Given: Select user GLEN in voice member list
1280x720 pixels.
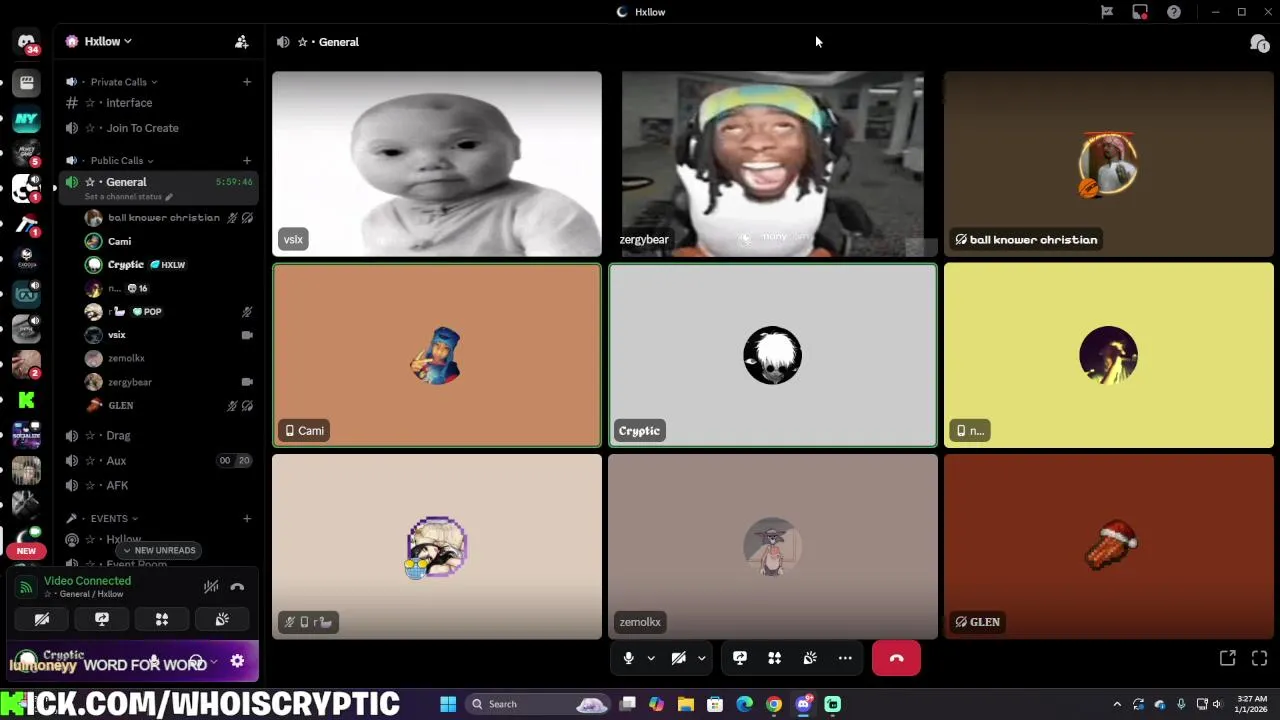Looking at the screenshot, I should (170, 405).
